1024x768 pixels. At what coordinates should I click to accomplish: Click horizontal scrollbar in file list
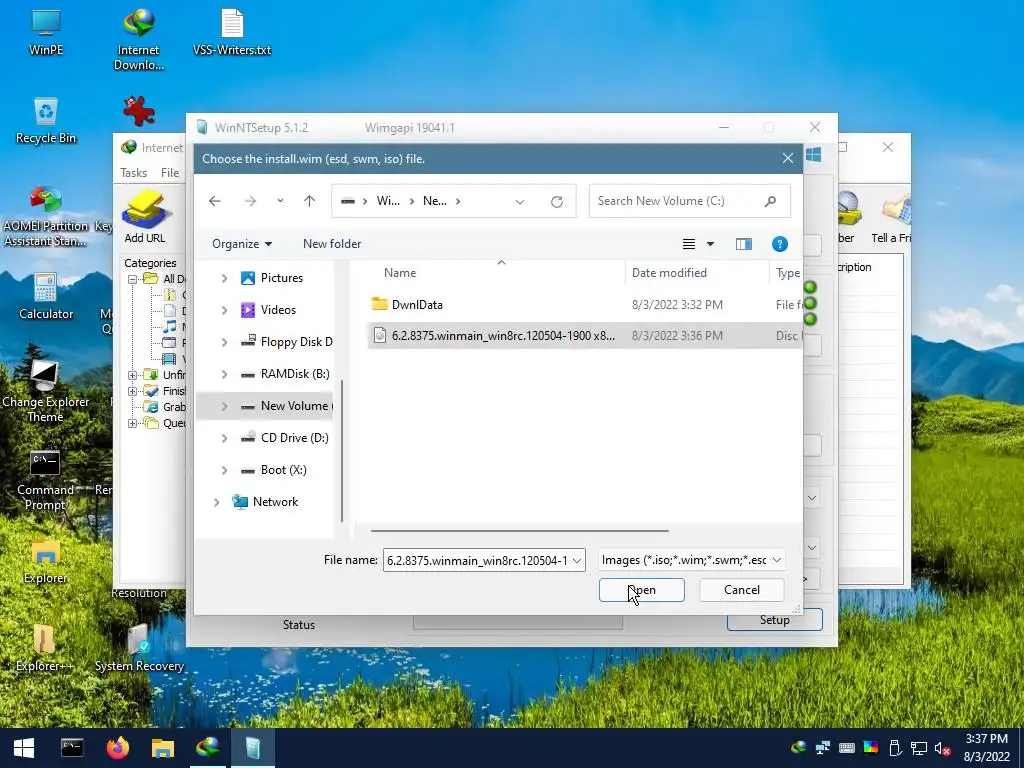[x=519, y=531]
